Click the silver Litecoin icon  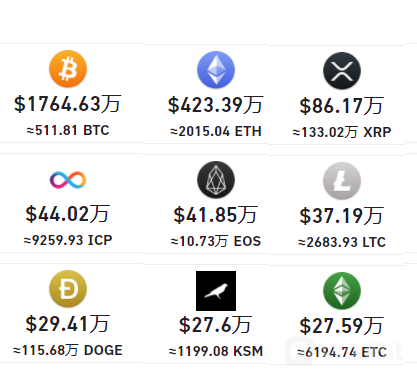[342, 181]
